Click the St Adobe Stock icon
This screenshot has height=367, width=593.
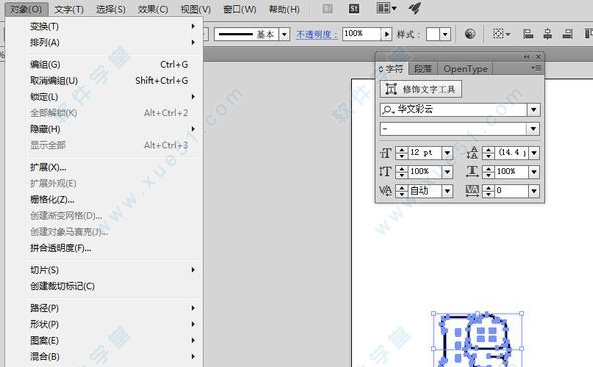click(354, 8)
